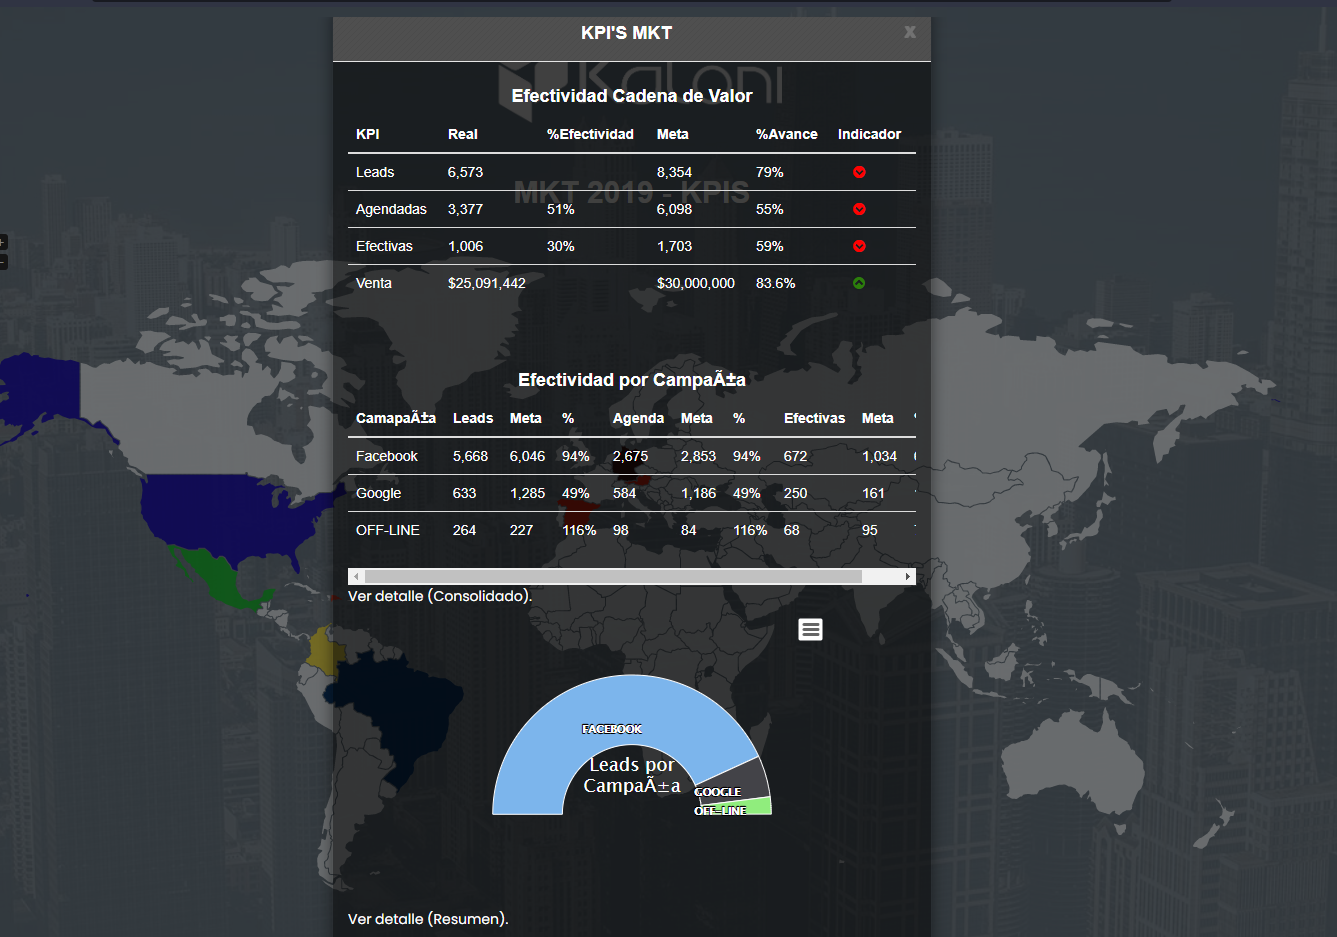Image resolution: width=1337 pixels, height=937 pixels.
Task: Click the red indicator for Agendadas
Action: 859,209
